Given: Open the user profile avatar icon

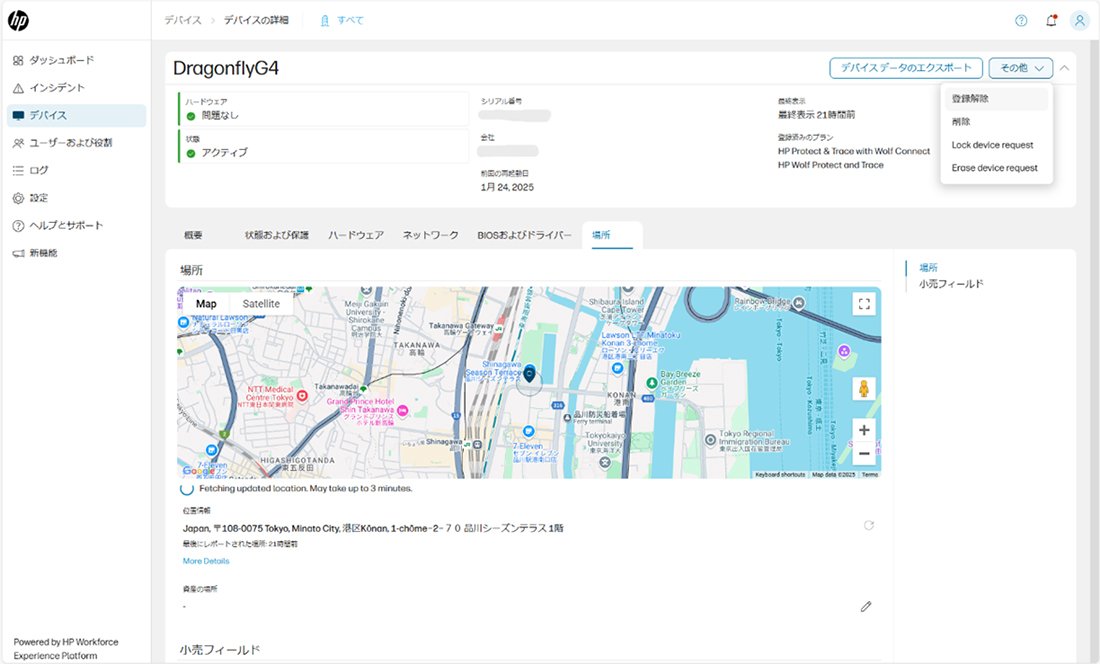Looking at the screenshot, I should [x=1080, y=20].
